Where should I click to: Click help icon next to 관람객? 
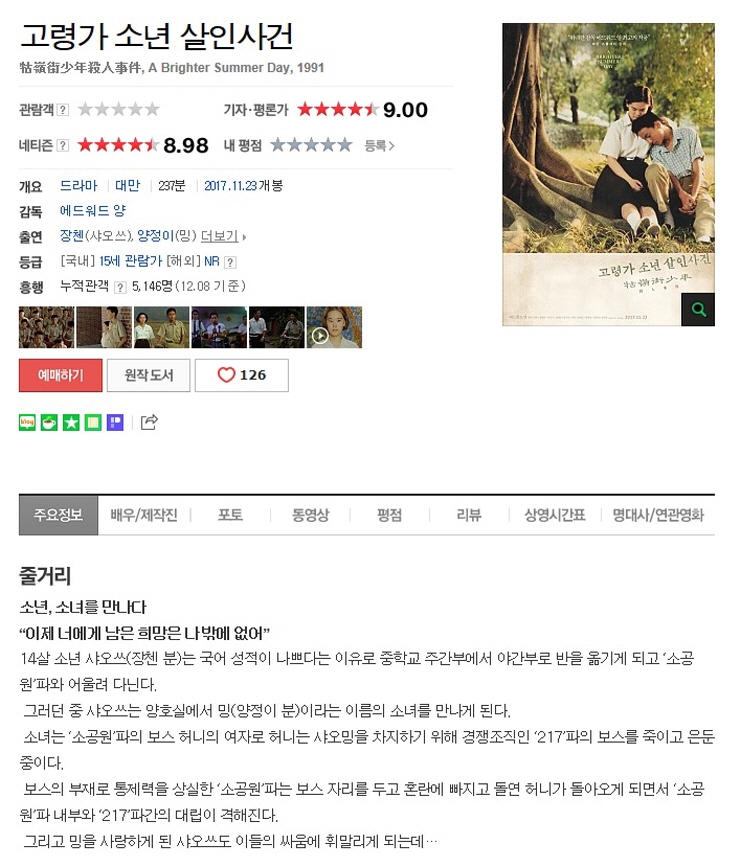point(63,109)
